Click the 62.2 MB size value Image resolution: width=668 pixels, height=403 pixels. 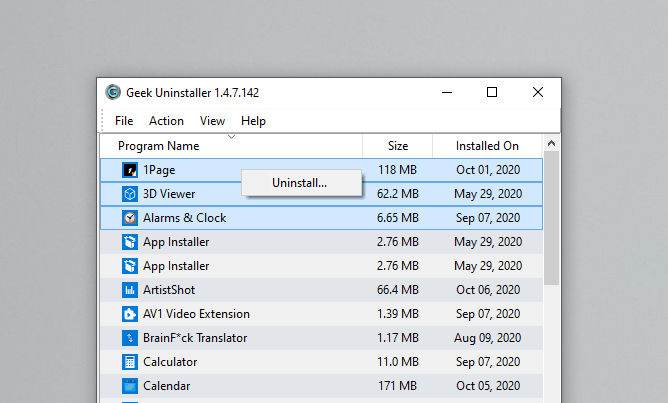(397, 194)
